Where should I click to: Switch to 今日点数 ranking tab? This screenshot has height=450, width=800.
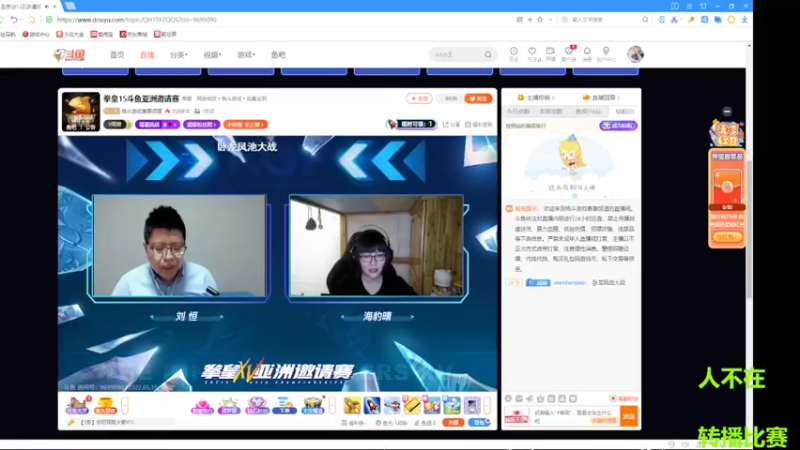(x=518, y=111)
